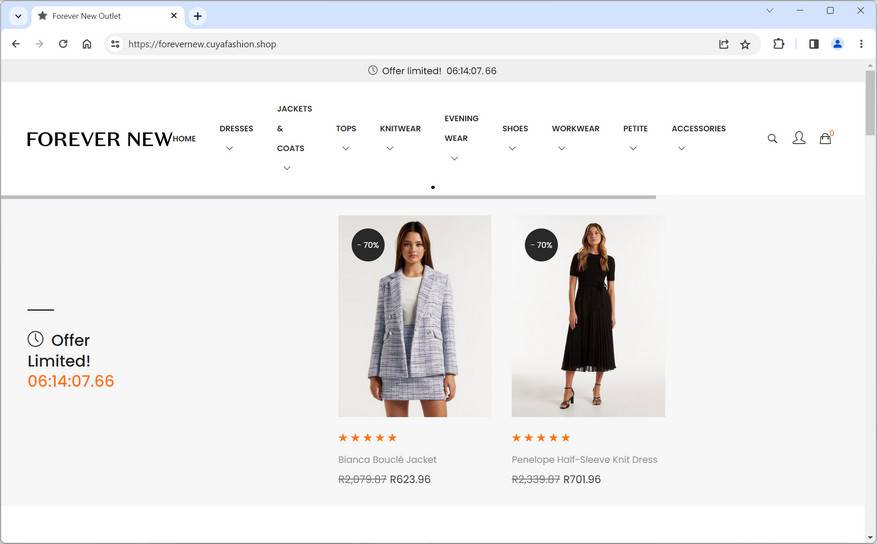The height and width of the screenshot is (544, 877).
Task: Expand the Jackets & Coats chevron
Action: (286, 168)
